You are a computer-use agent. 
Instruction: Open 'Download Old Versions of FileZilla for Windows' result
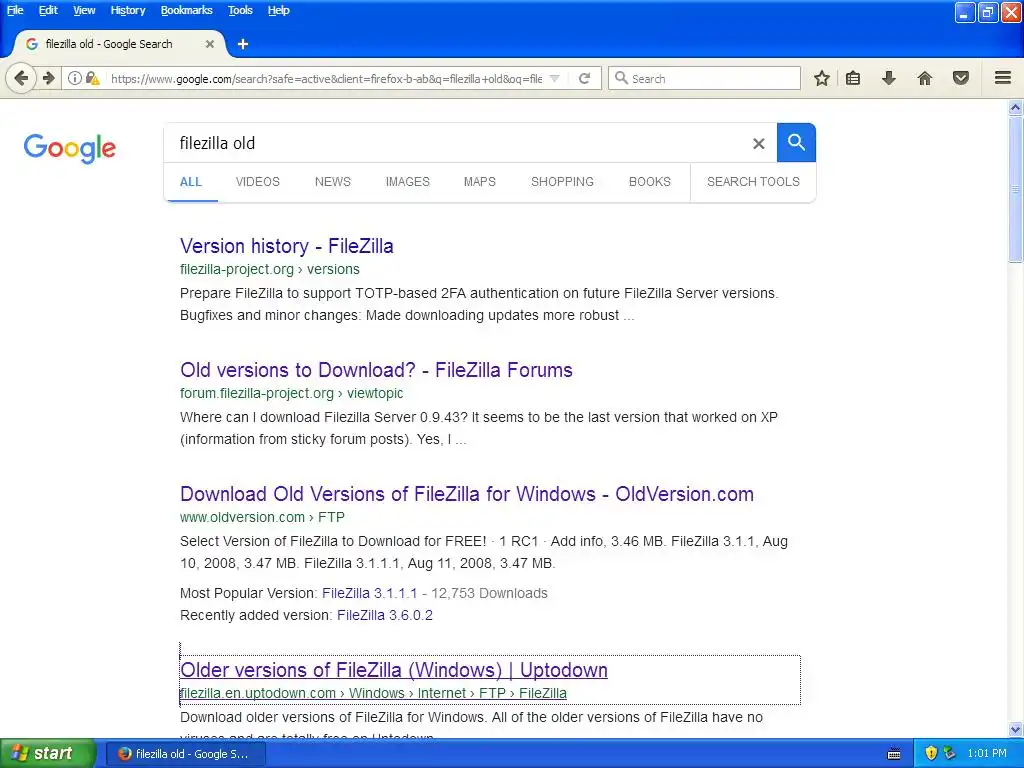[x=467, y=494]
